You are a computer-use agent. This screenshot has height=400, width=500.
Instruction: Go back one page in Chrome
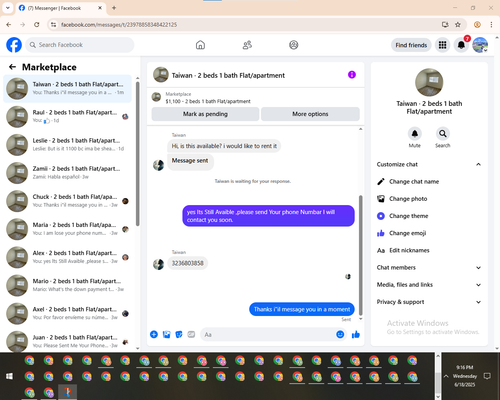click(9, 25)
